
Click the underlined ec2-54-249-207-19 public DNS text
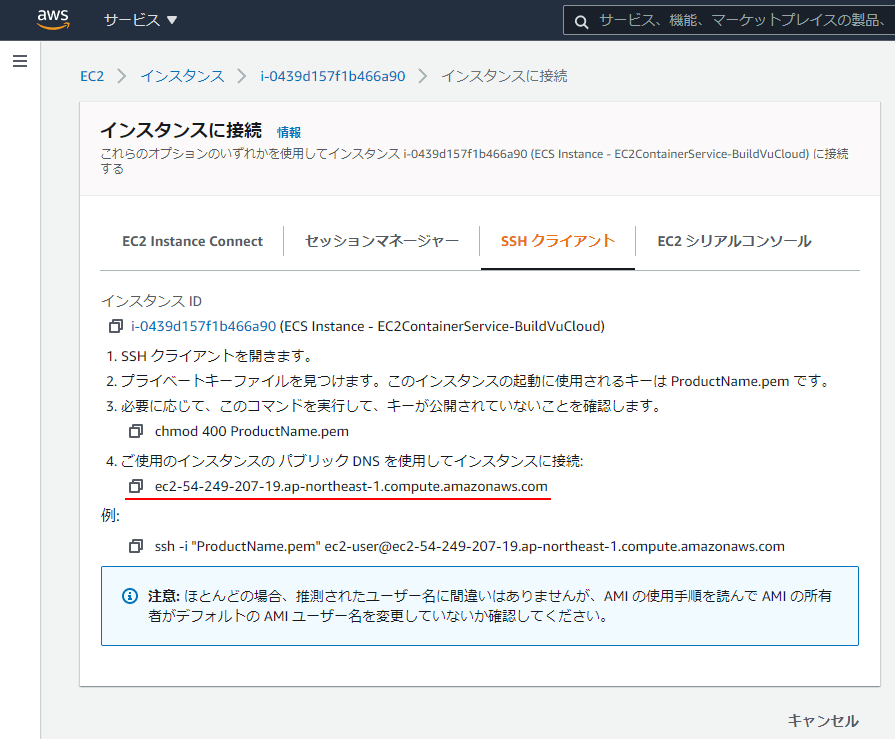pyautogui.click(x=351, y=486)
